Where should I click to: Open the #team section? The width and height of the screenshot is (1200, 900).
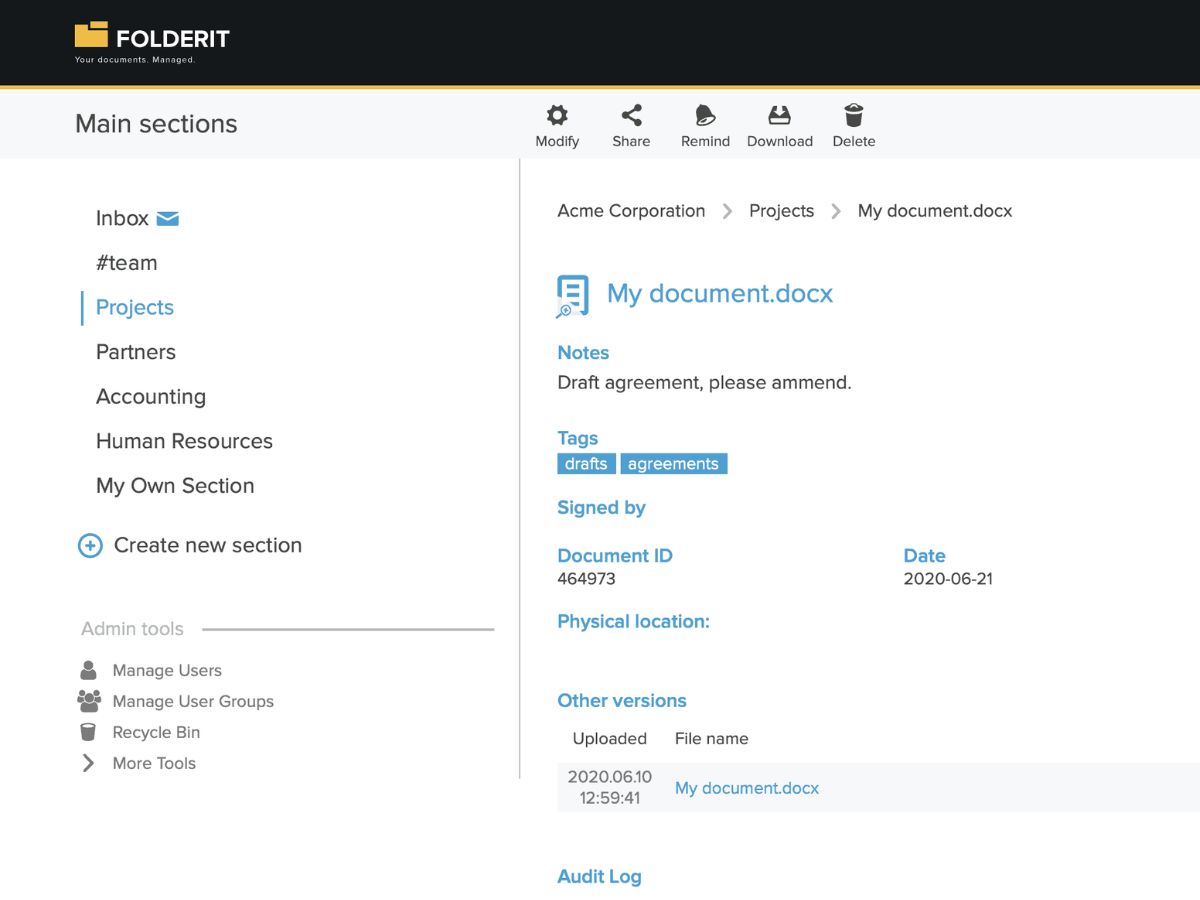click(x=126, y=263)
